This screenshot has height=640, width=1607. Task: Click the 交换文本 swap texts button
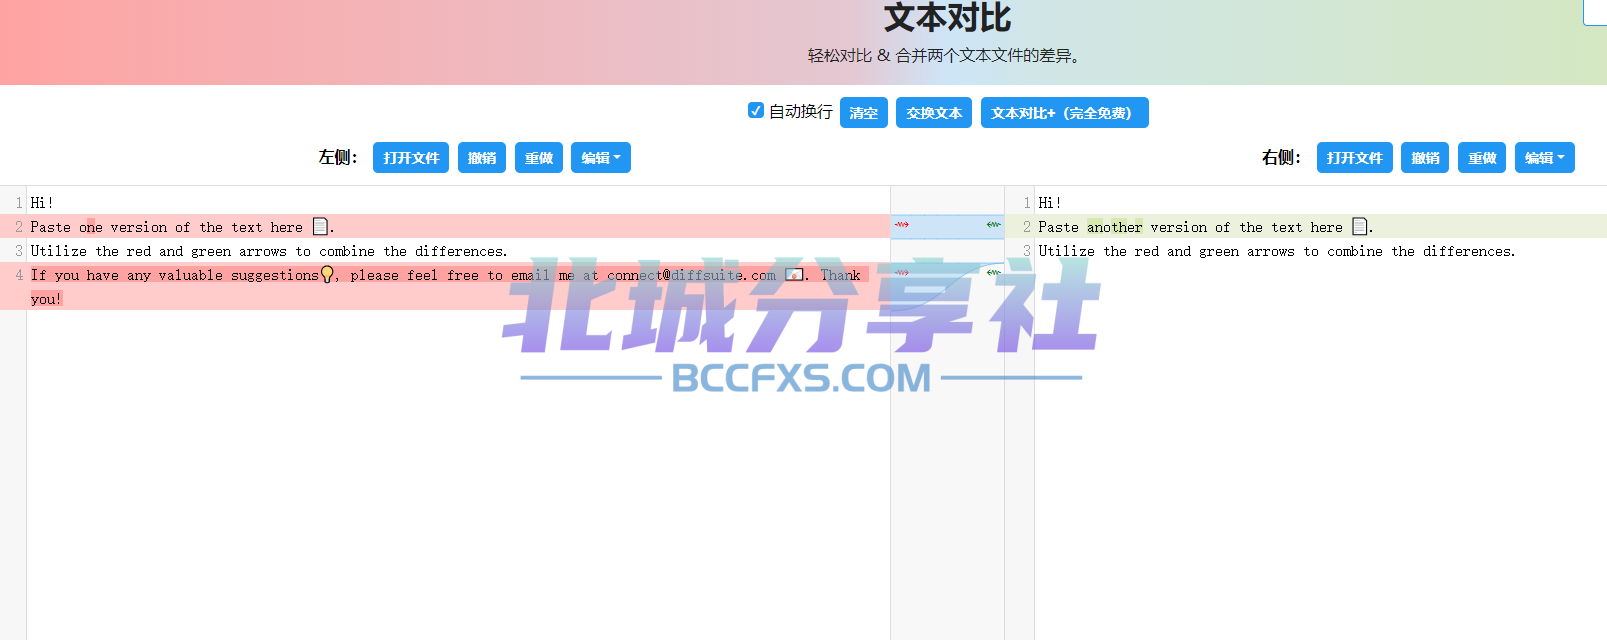click(x=934, y=113)
